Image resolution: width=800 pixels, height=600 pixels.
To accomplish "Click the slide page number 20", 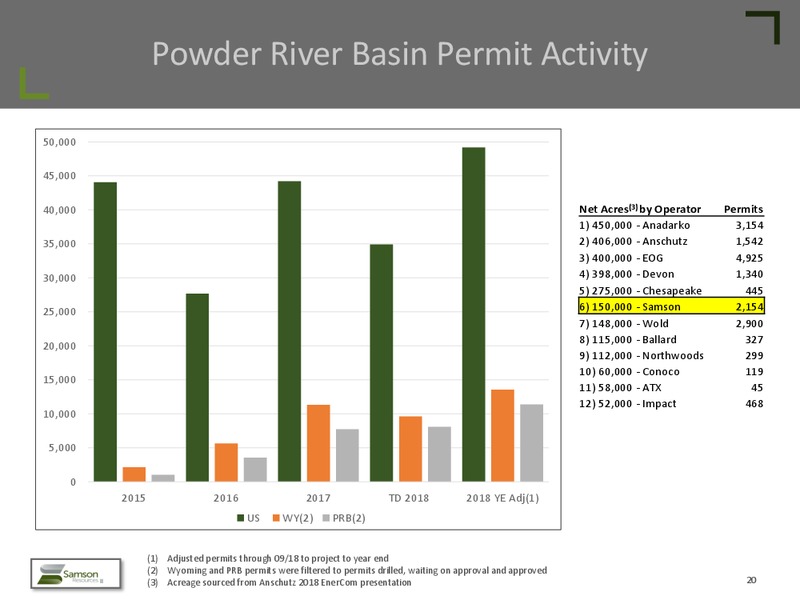I will 751,580.
